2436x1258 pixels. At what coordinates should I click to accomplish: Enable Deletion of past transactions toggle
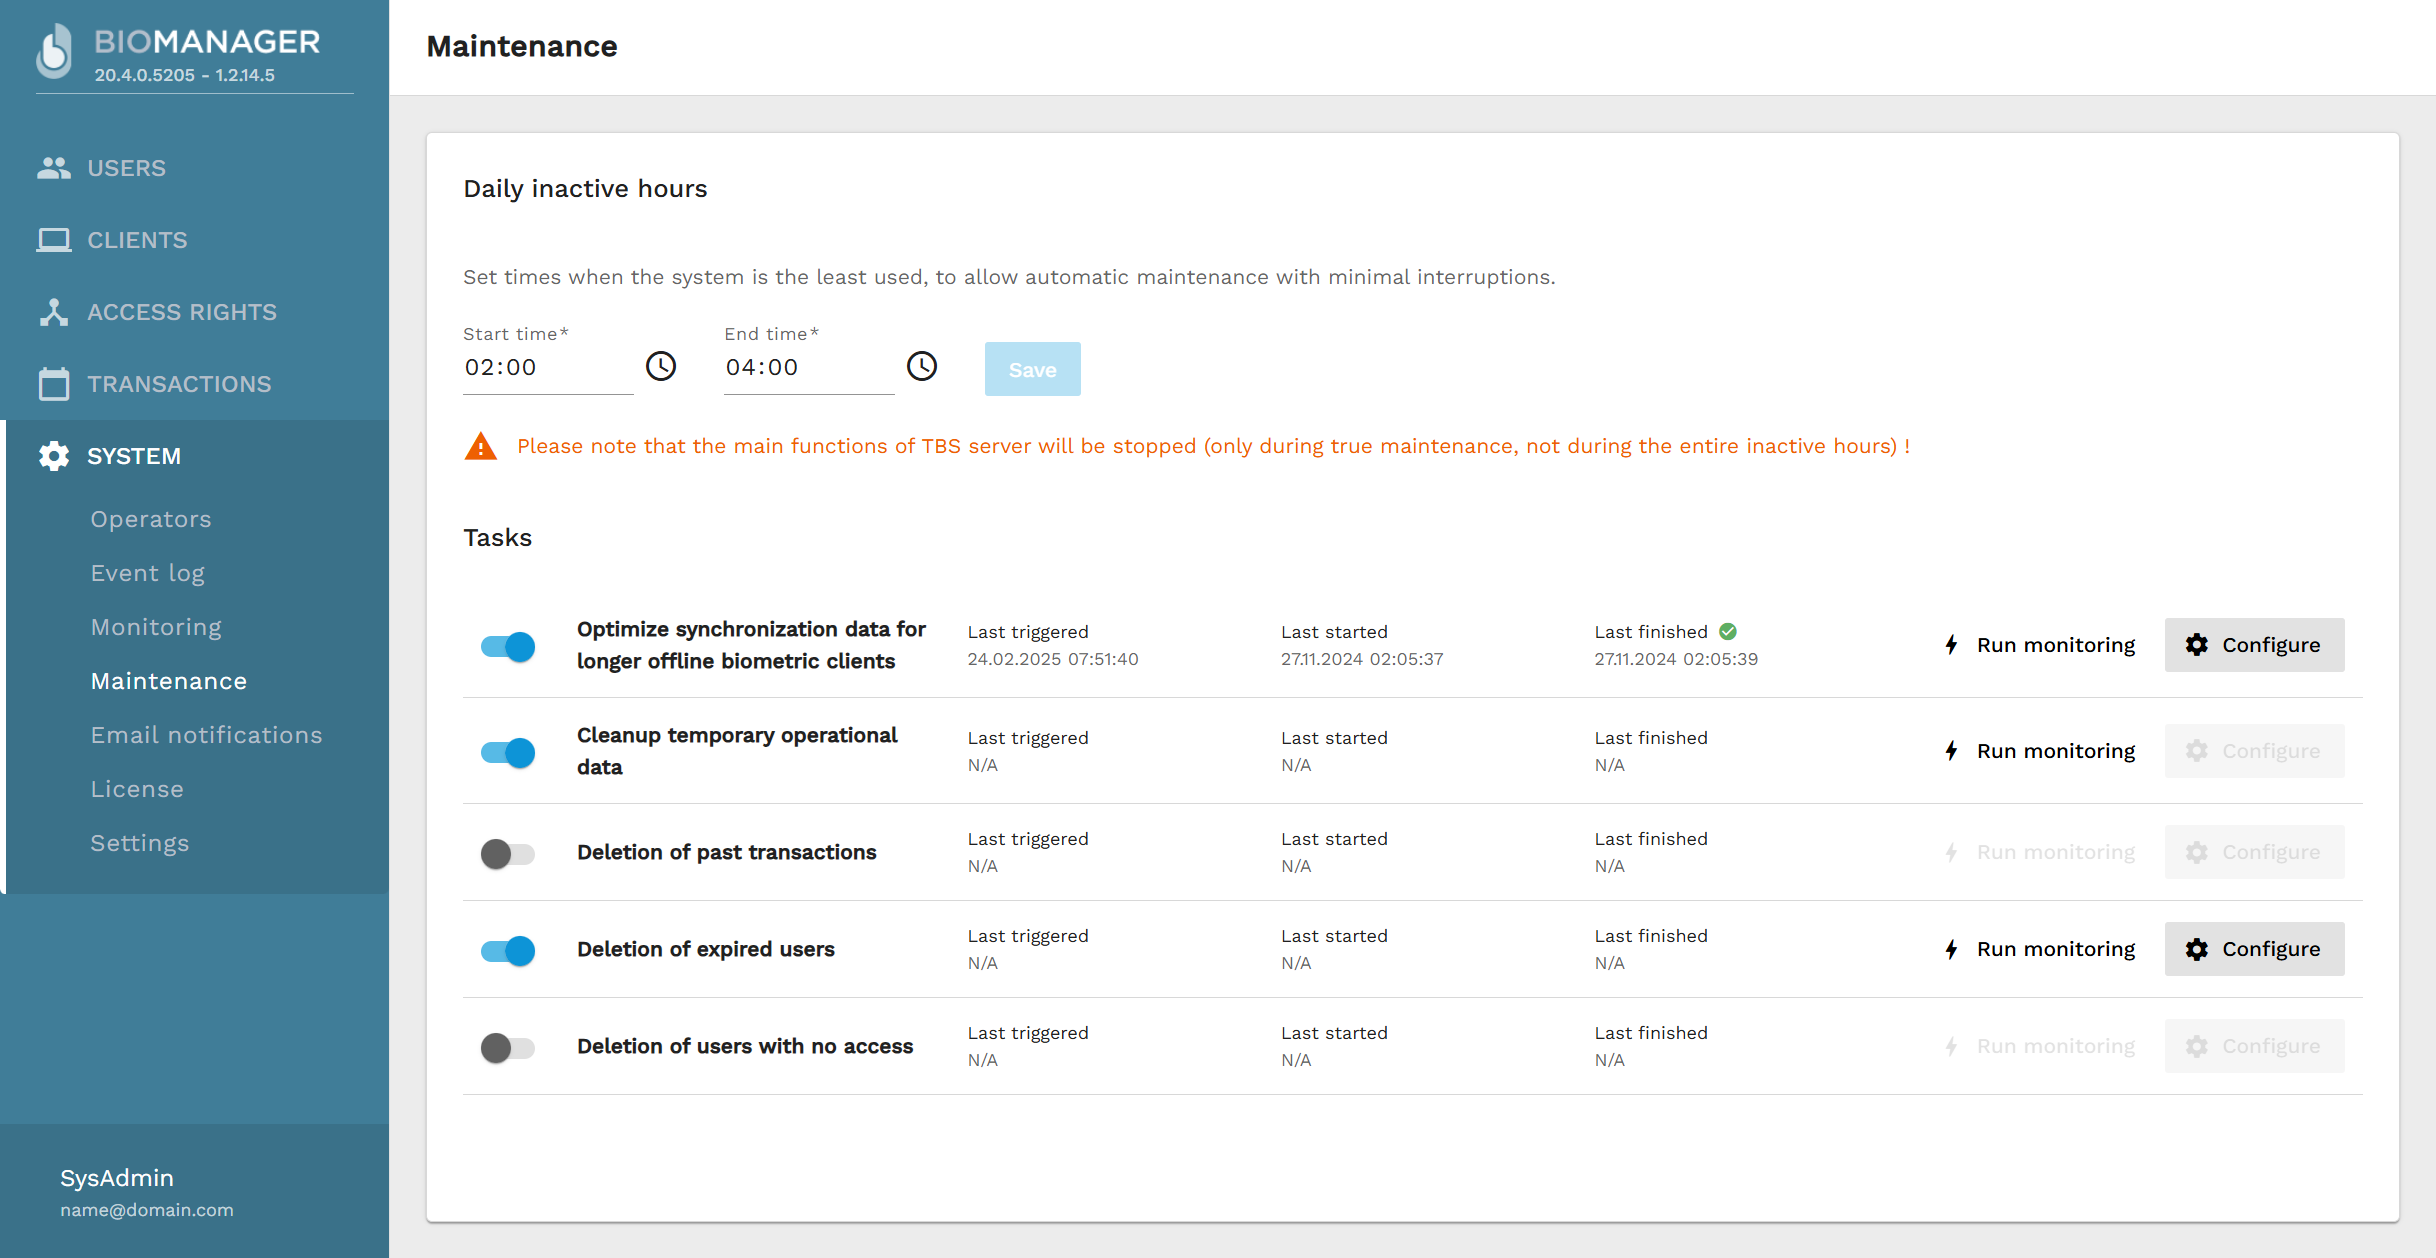coord(508,853)
